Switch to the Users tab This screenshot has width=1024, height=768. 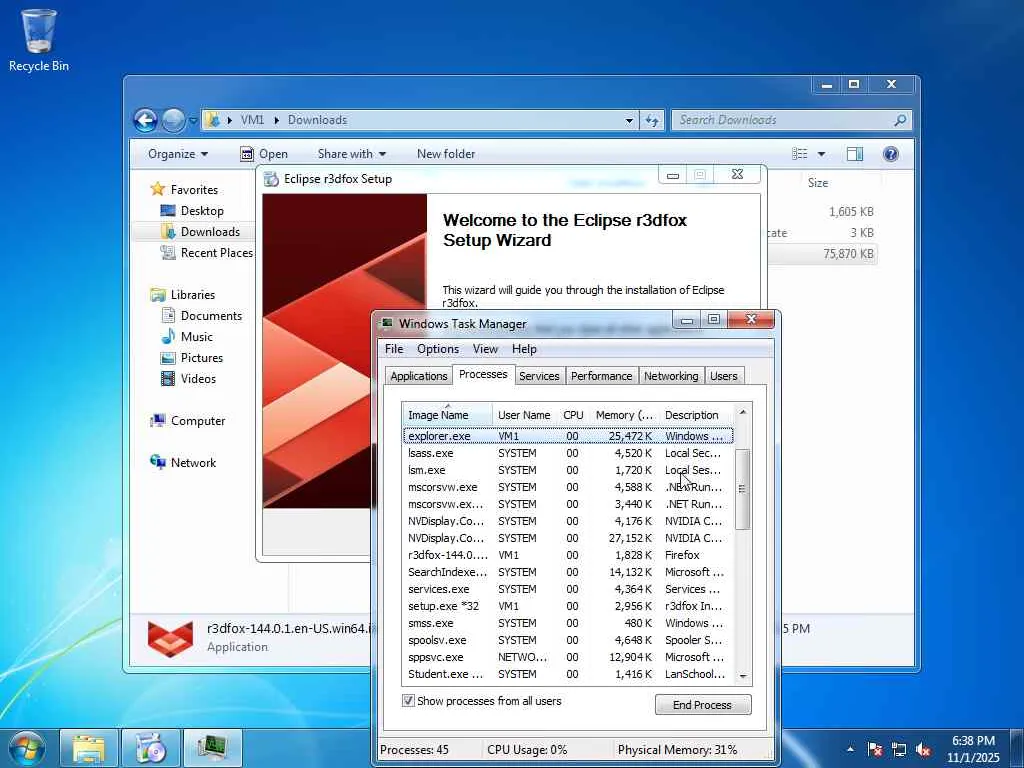tap(724, 376)
